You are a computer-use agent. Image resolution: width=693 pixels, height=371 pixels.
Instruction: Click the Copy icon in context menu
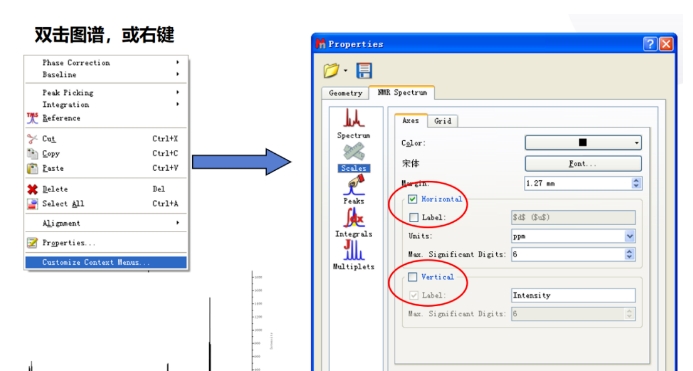[x=32, y=153]
